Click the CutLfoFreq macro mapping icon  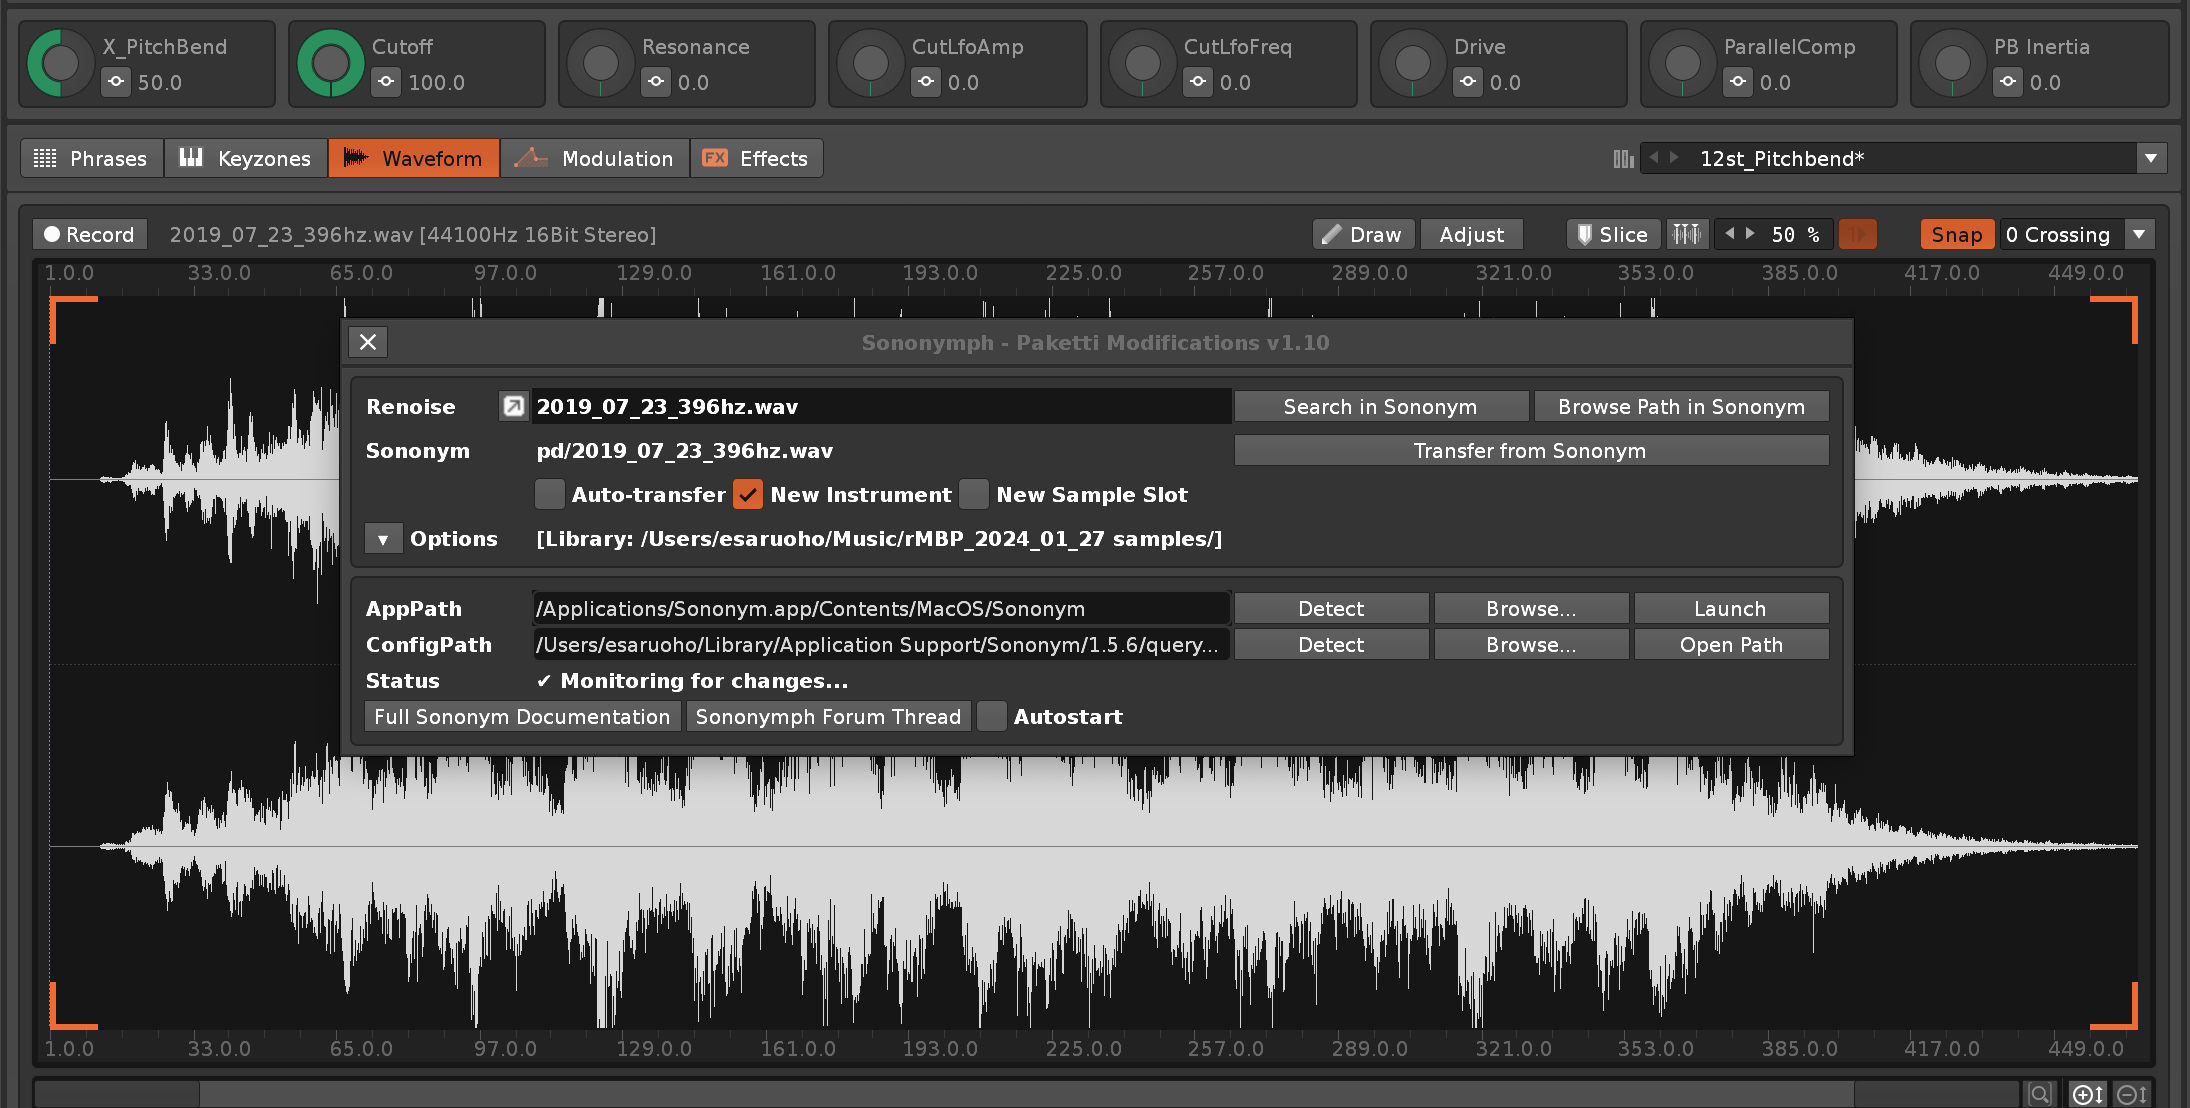1198,82
